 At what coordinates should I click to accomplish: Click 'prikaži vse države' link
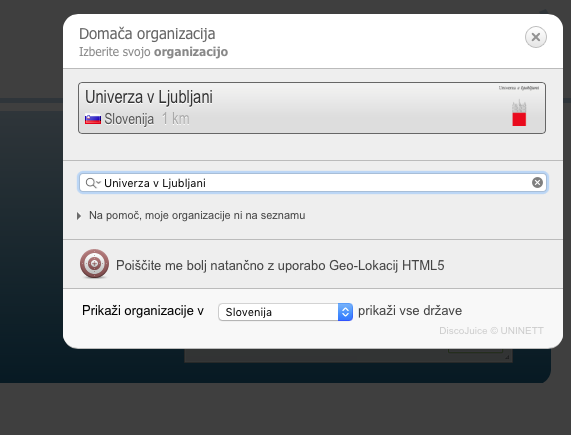point(410,311)
